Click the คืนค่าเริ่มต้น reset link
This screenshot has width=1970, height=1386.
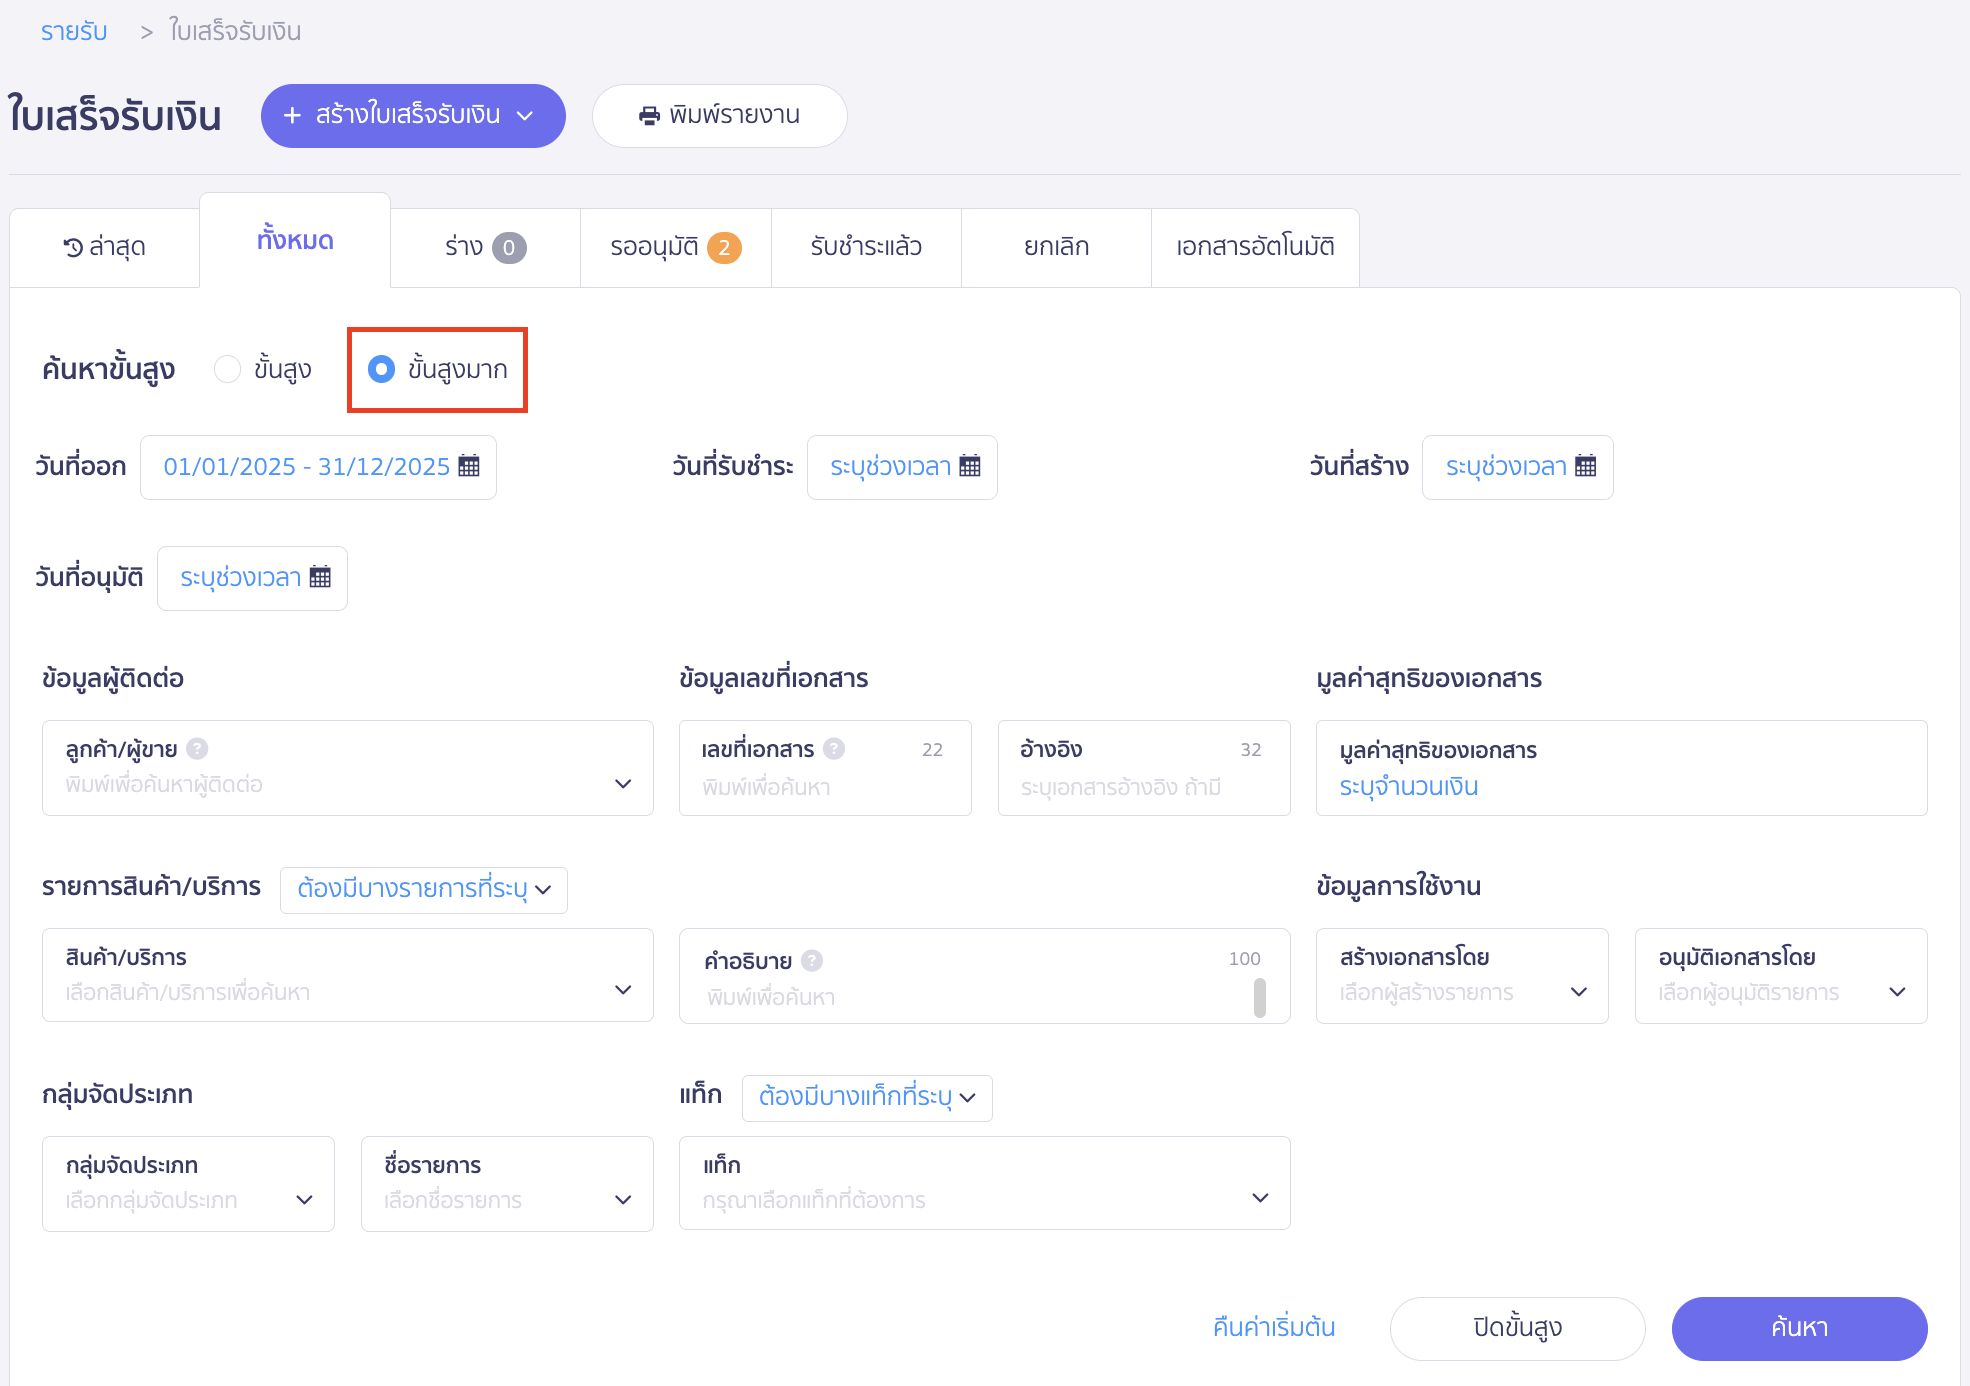[x=1273, y=1327]
